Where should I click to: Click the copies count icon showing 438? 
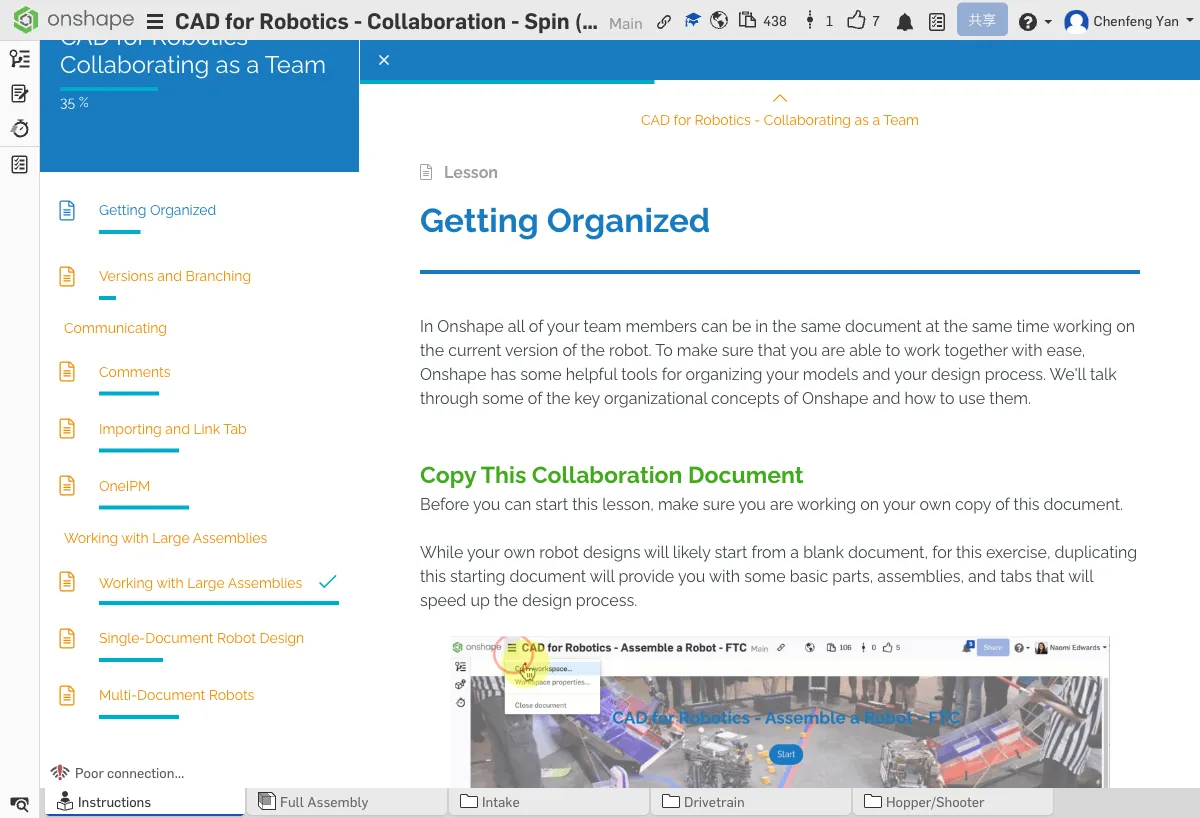(x=747, y=21)
